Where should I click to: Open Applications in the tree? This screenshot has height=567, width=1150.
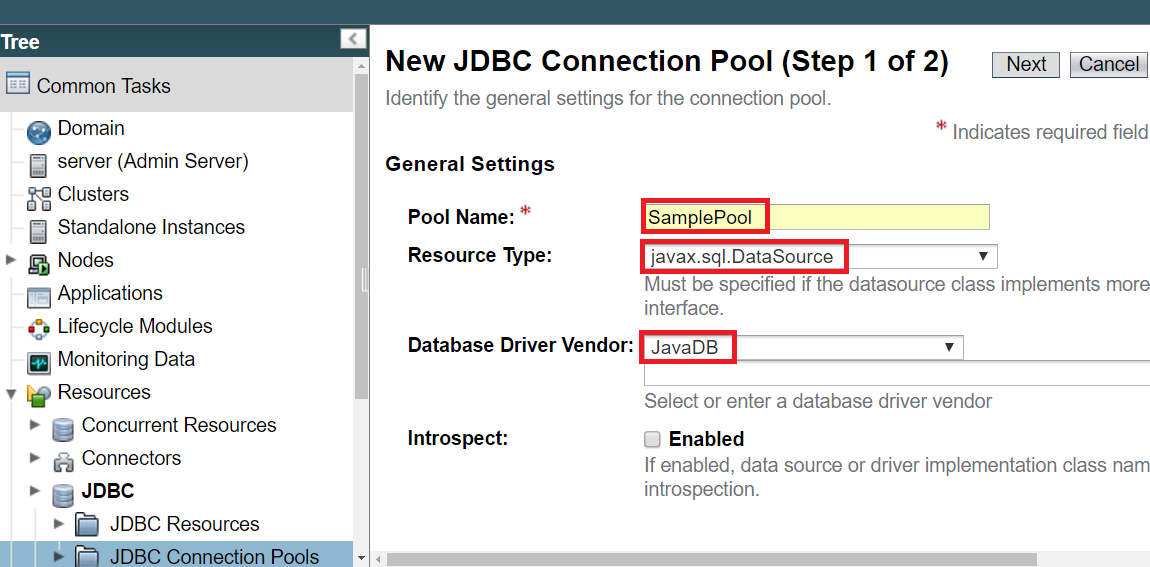(110, 293)
